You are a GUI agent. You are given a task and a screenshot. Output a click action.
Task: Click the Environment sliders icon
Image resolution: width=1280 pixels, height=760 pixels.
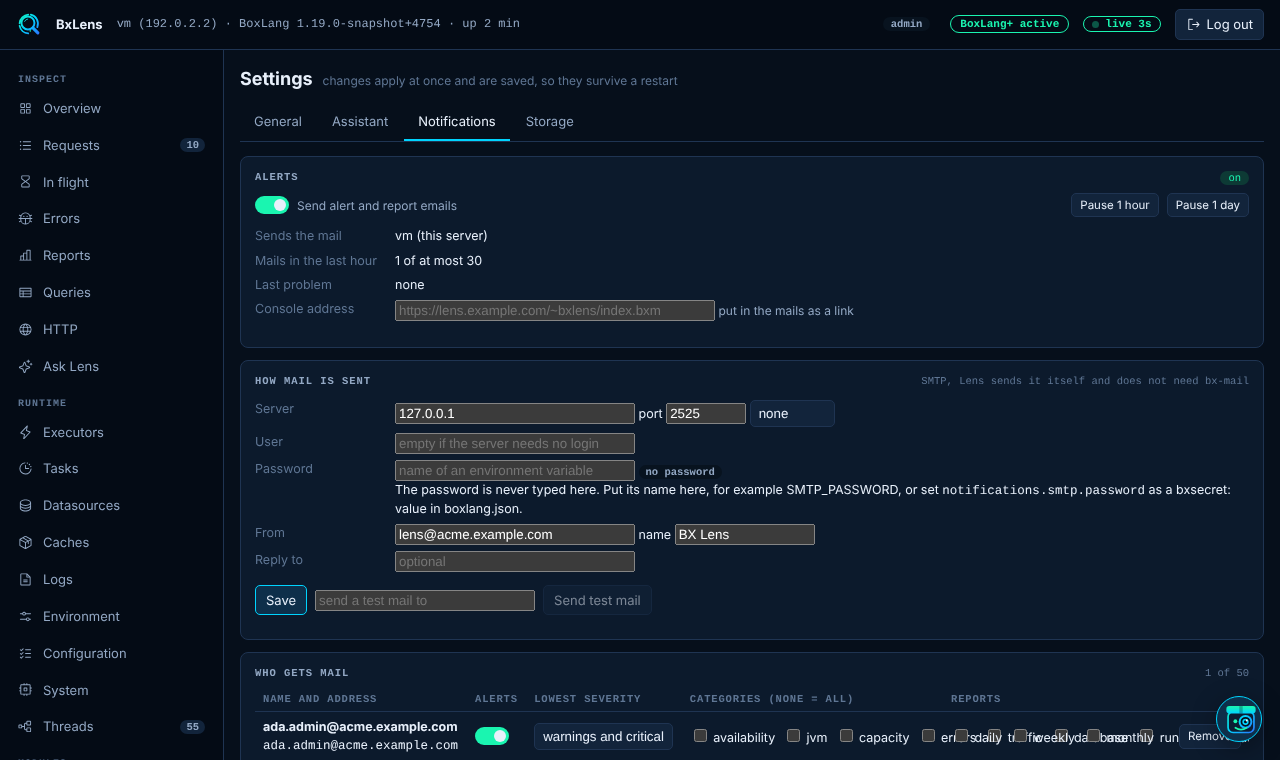pos(26,616)
